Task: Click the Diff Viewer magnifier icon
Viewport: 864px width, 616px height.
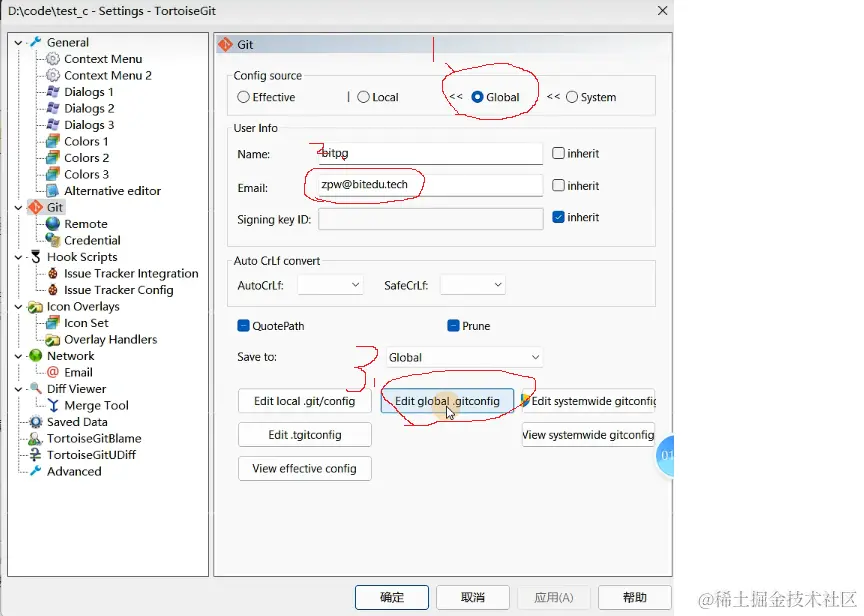Action: [x=36, y=389]
